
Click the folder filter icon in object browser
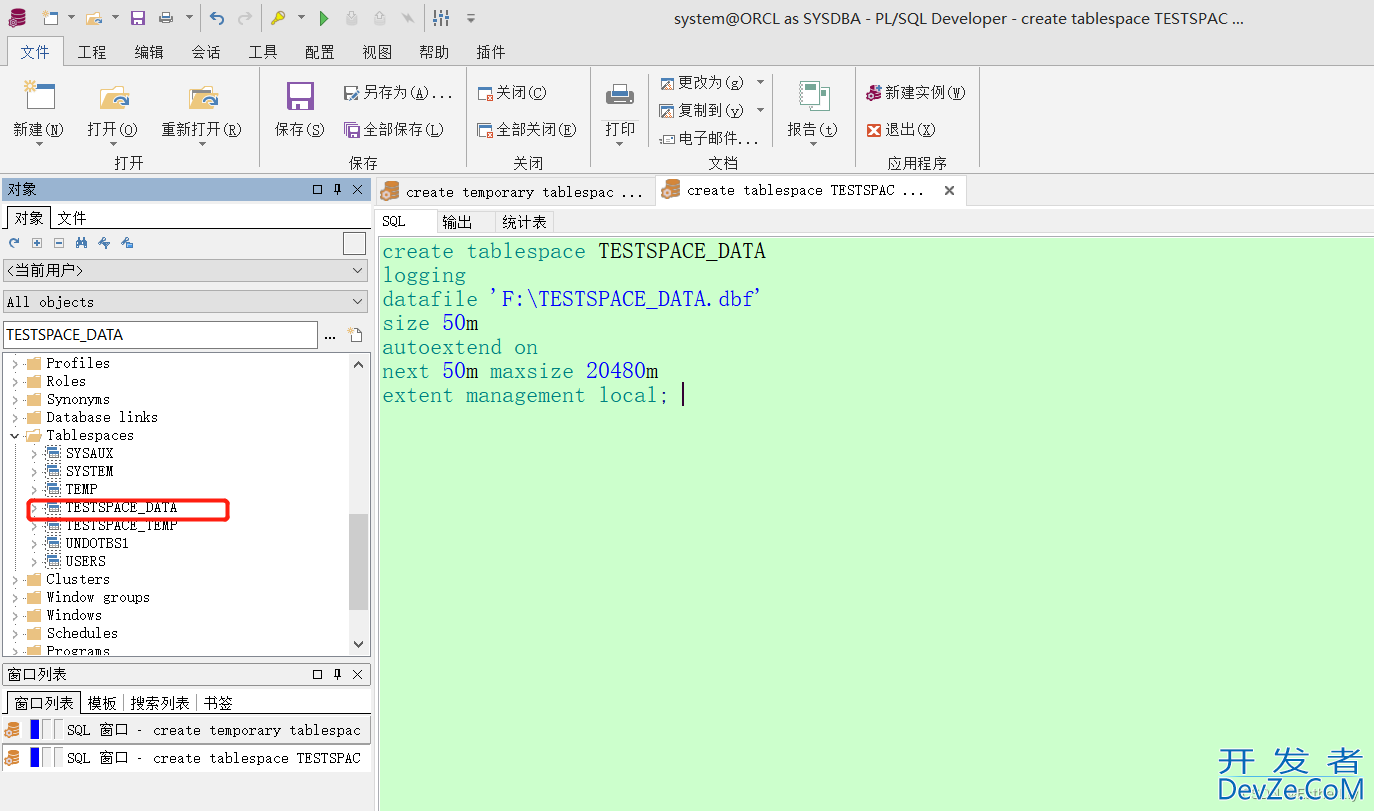(127, 243)
